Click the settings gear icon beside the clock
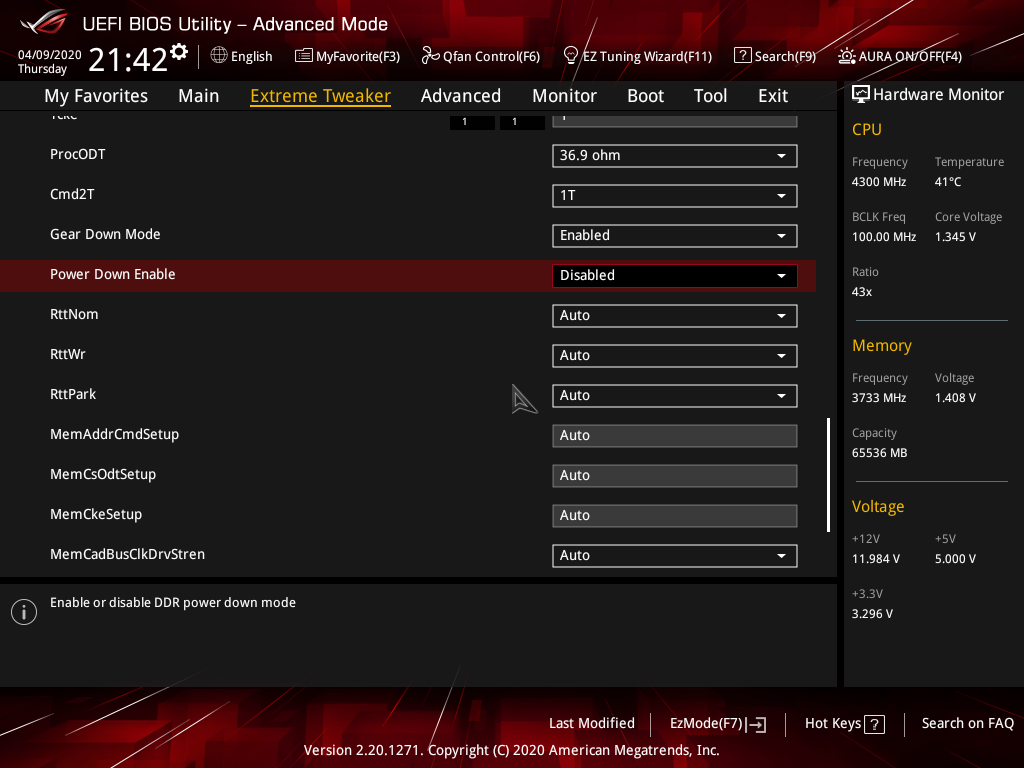Screen dimensions: 1024x768 tap(179, 52)
